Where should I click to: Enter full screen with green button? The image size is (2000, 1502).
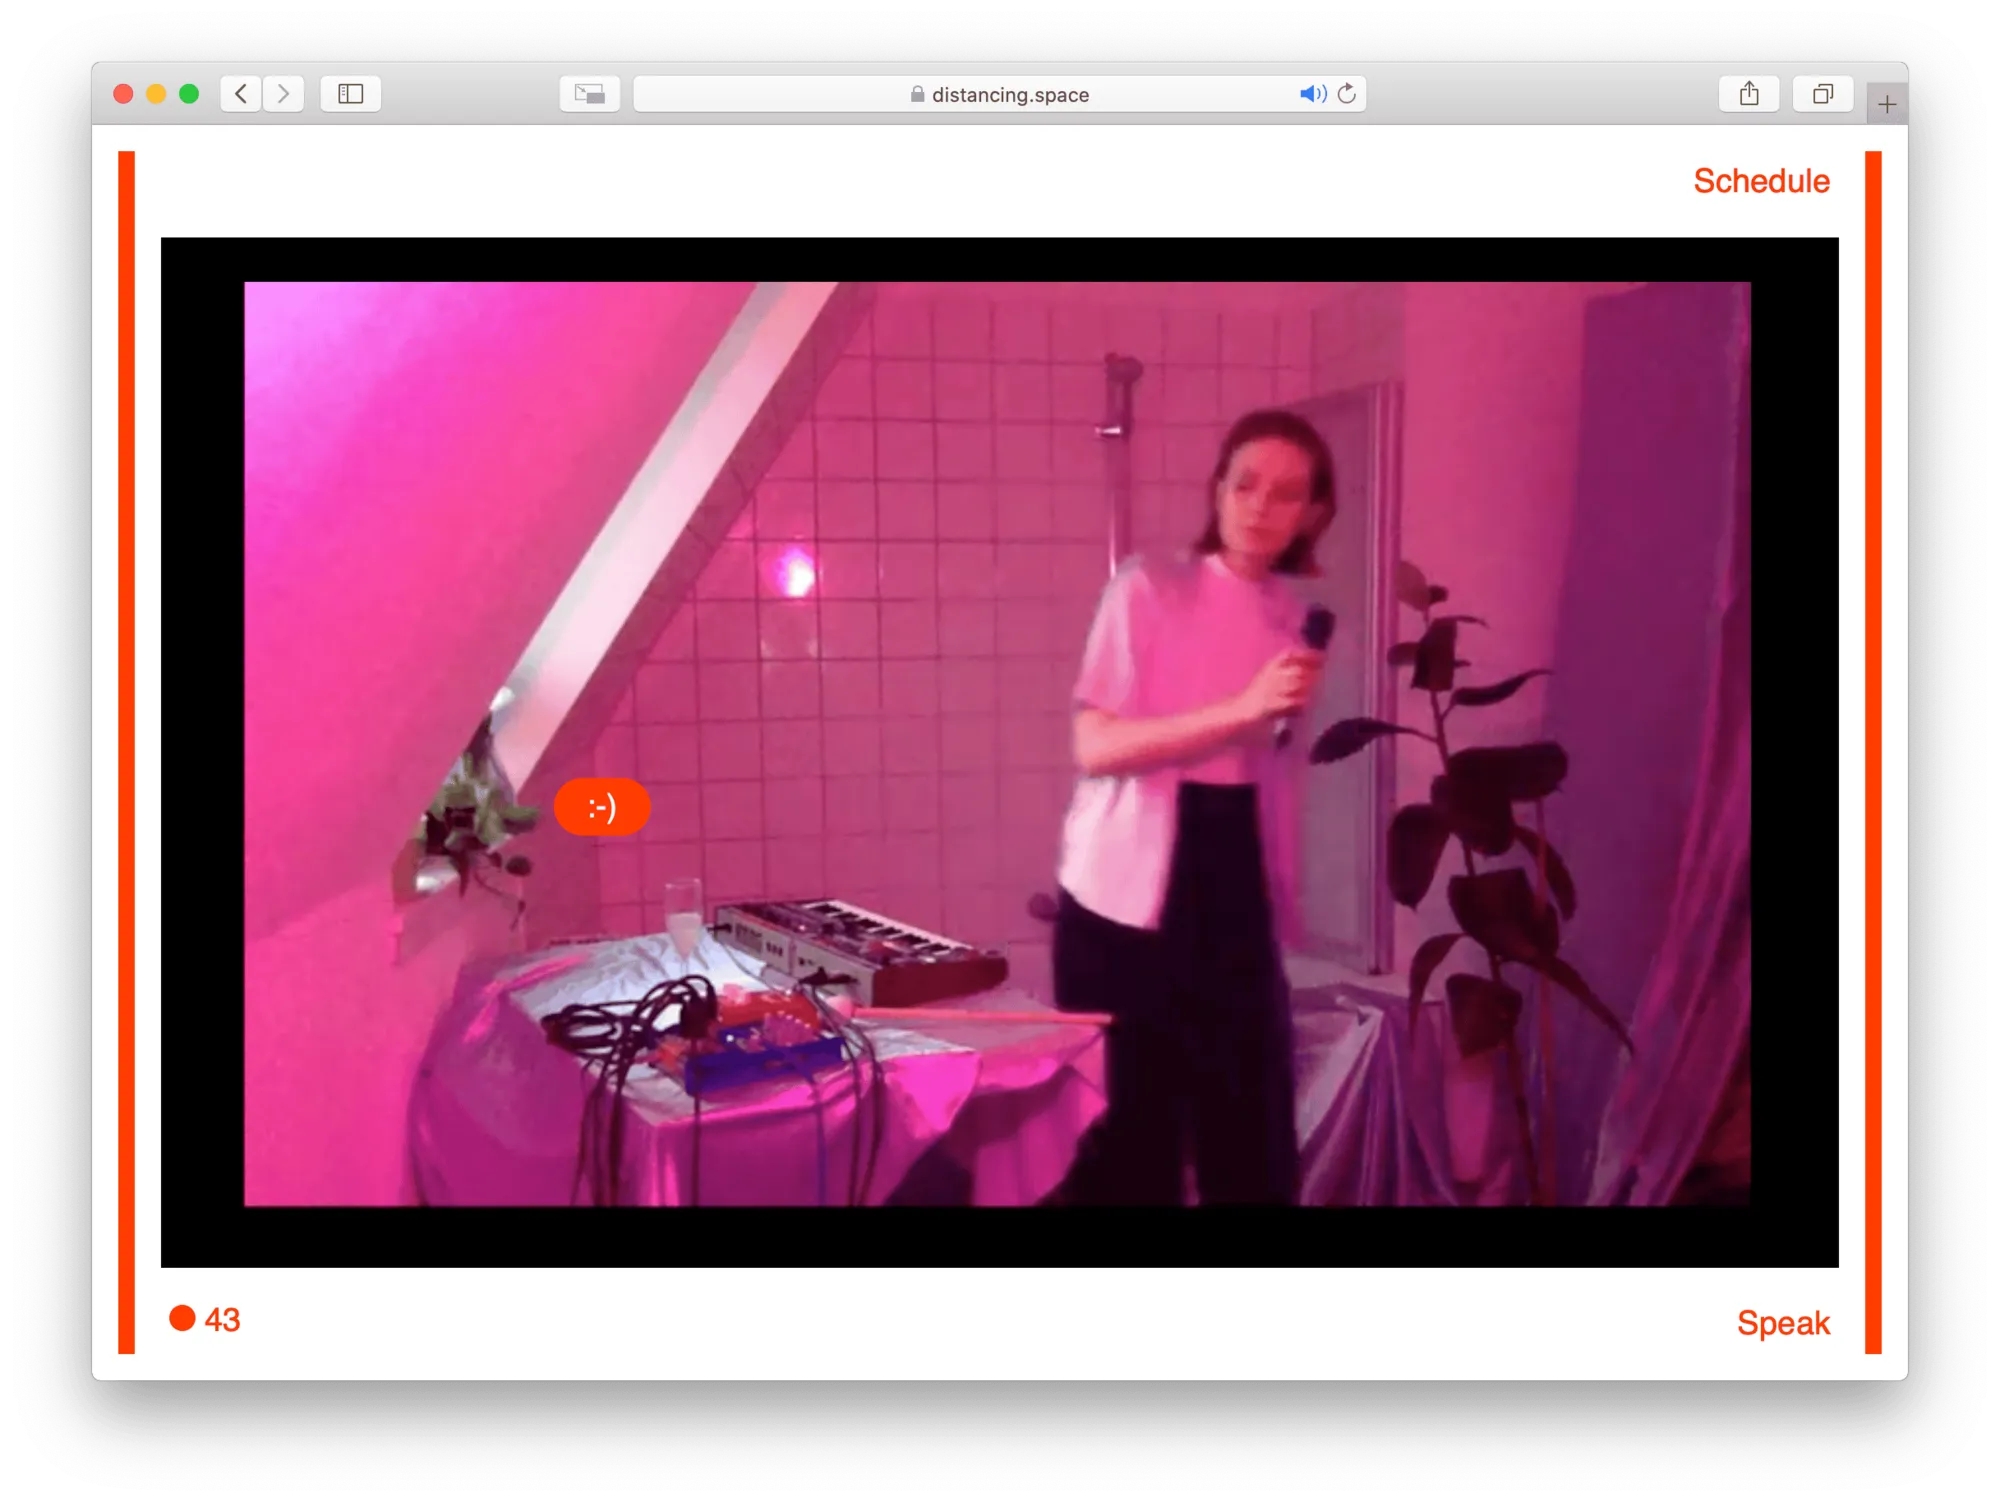click(x=189, y=94)
